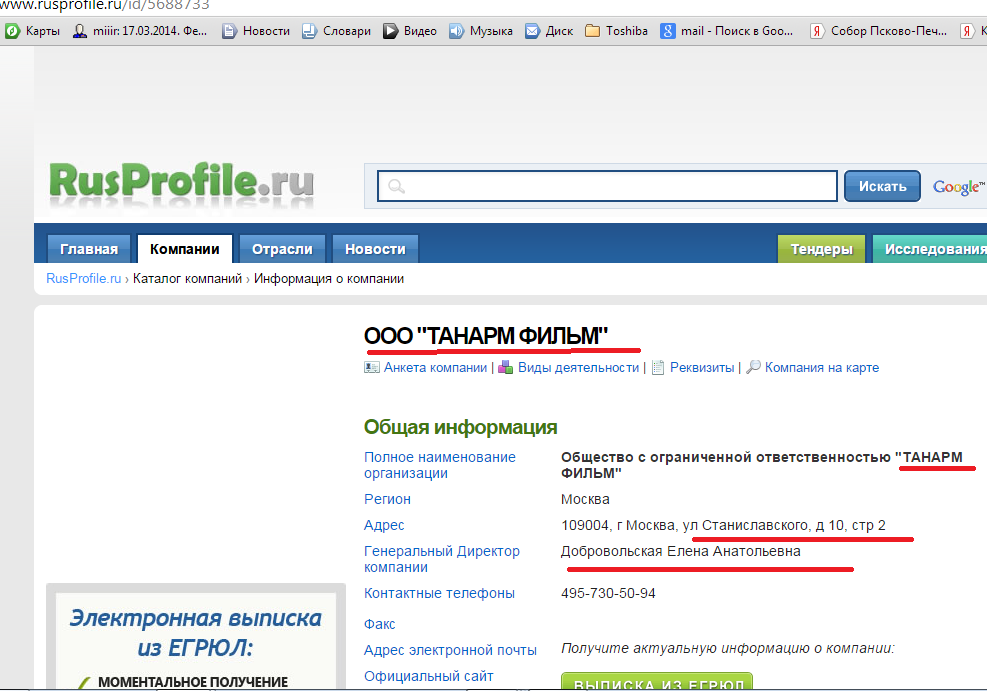The height and width of the screenshot is (691, 987).
Task: Open the Собор Псково-Печ bookmark
Action: [x=879, y=31]
